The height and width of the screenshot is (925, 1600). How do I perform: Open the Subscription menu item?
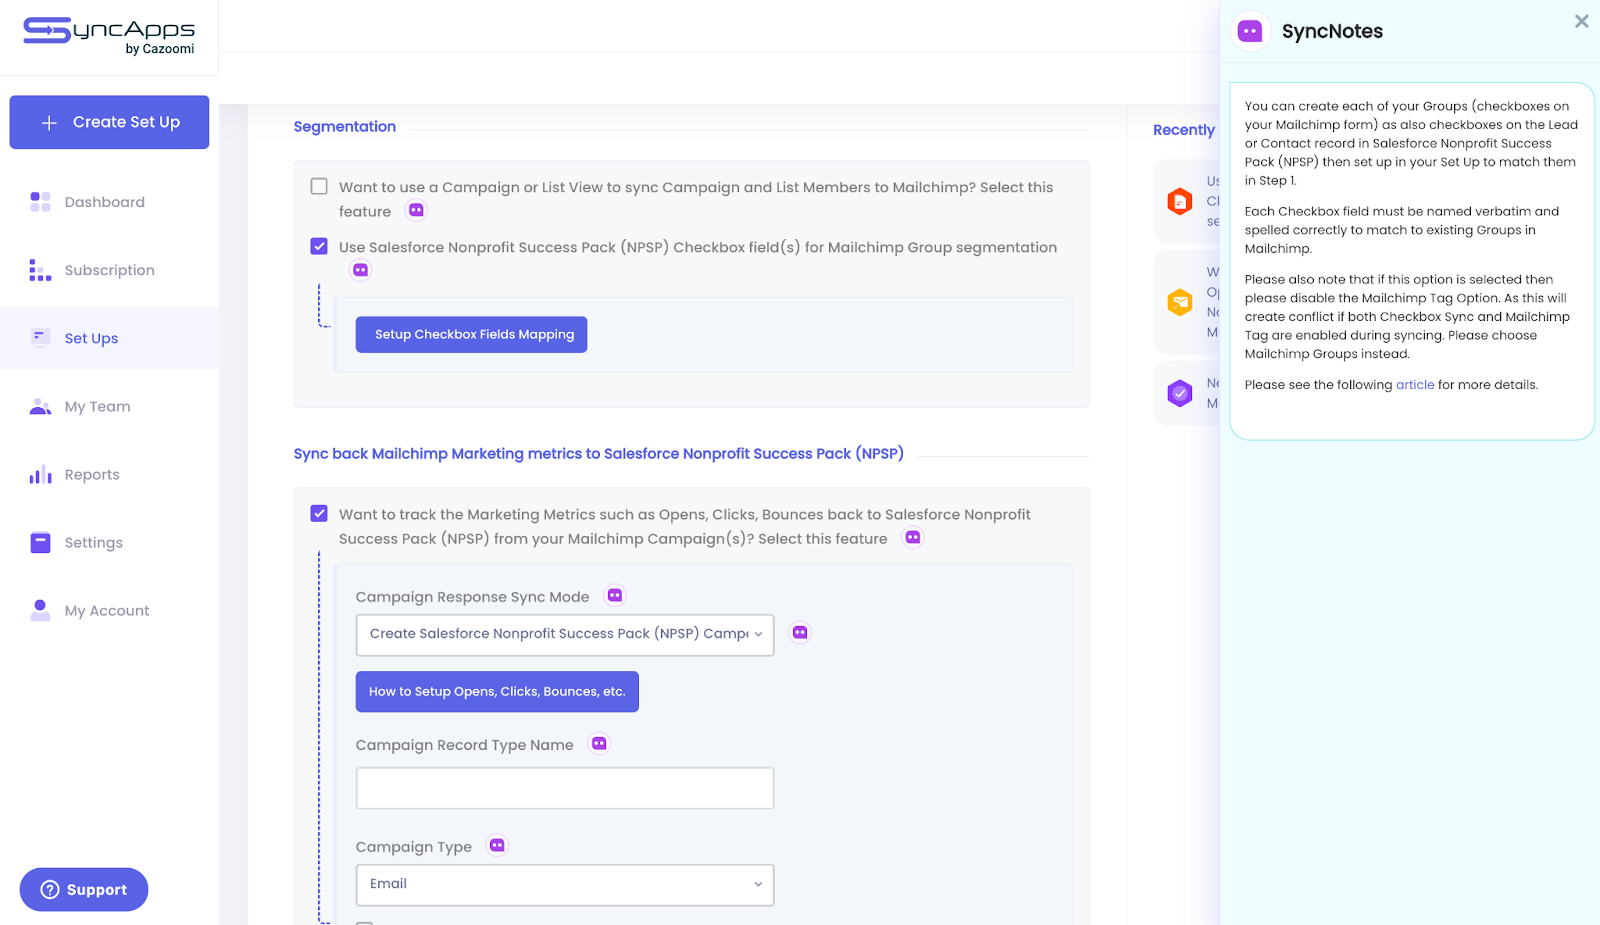(x=109, y=270)
